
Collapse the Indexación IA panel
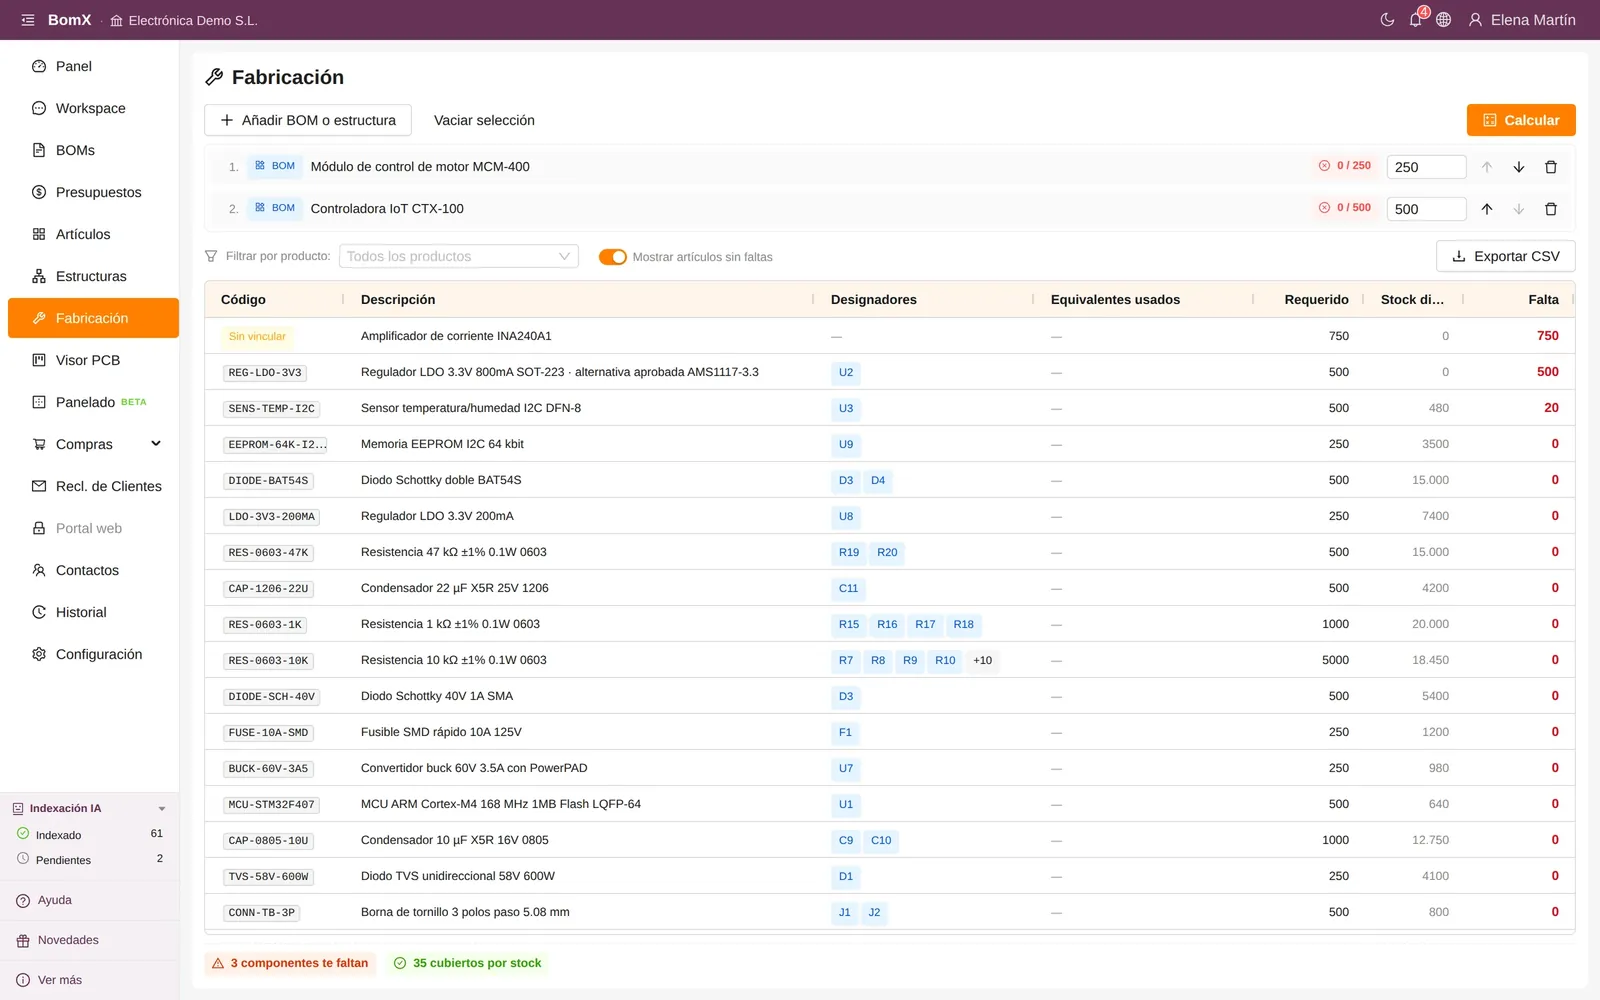coord(162,809)
